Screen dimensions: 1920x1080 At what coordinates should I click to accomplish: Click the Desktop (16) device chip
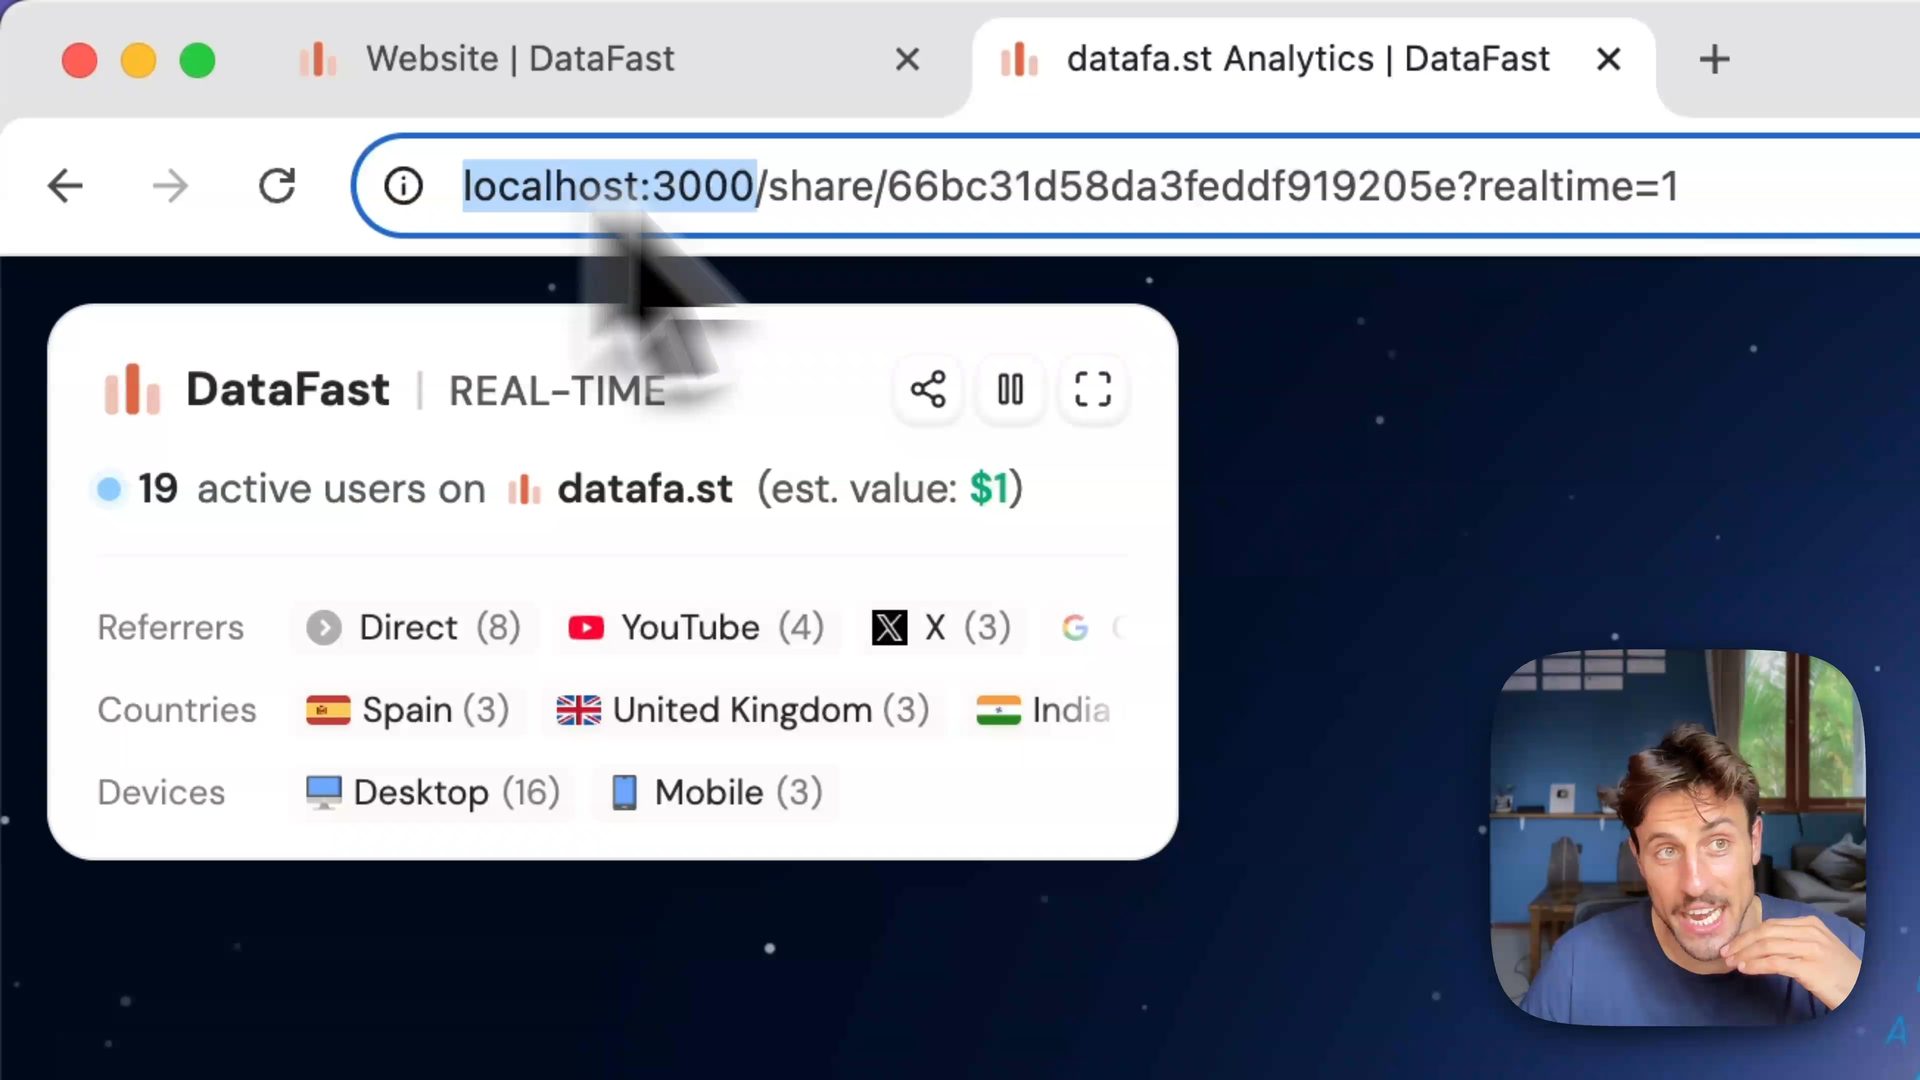[432, 793]
